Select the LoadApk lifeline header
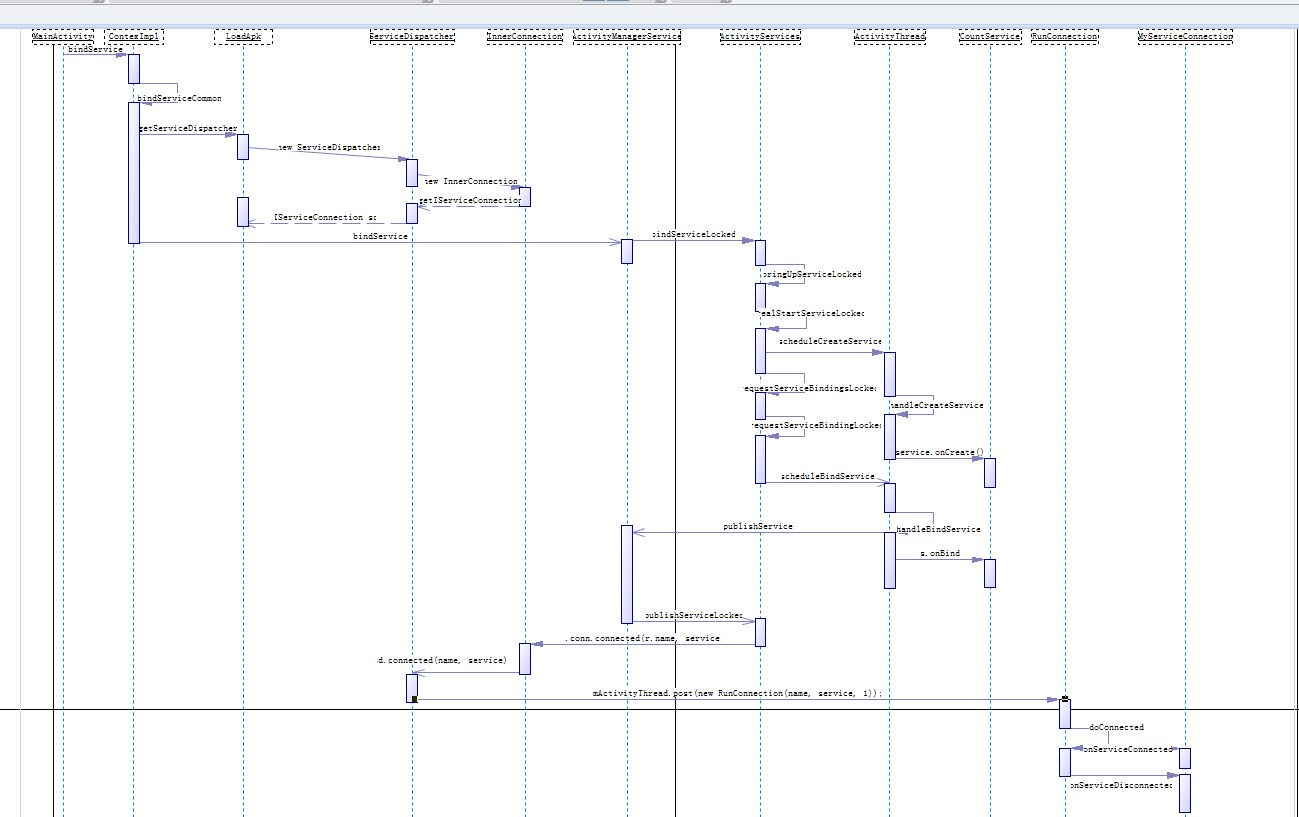Viewport: 1299px width, 817px height. 243,37
